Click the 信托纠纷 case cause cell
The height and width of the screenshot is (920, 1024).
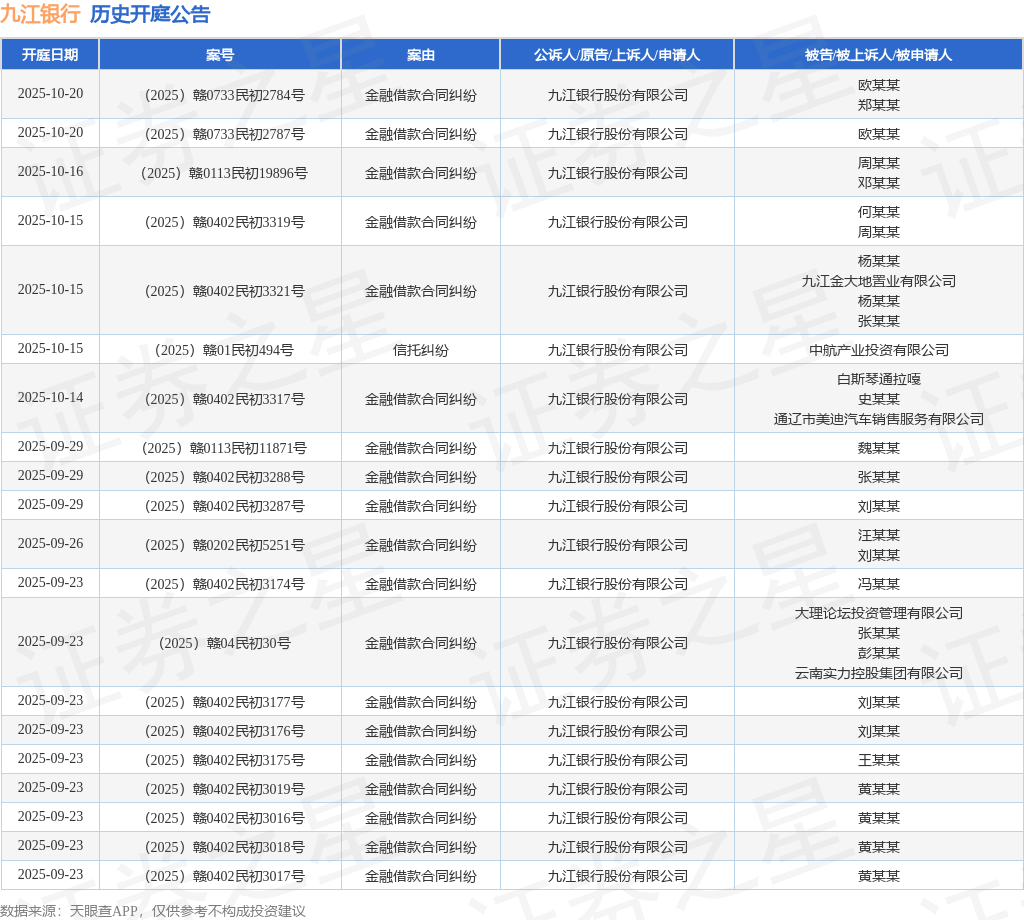(421, 350)
